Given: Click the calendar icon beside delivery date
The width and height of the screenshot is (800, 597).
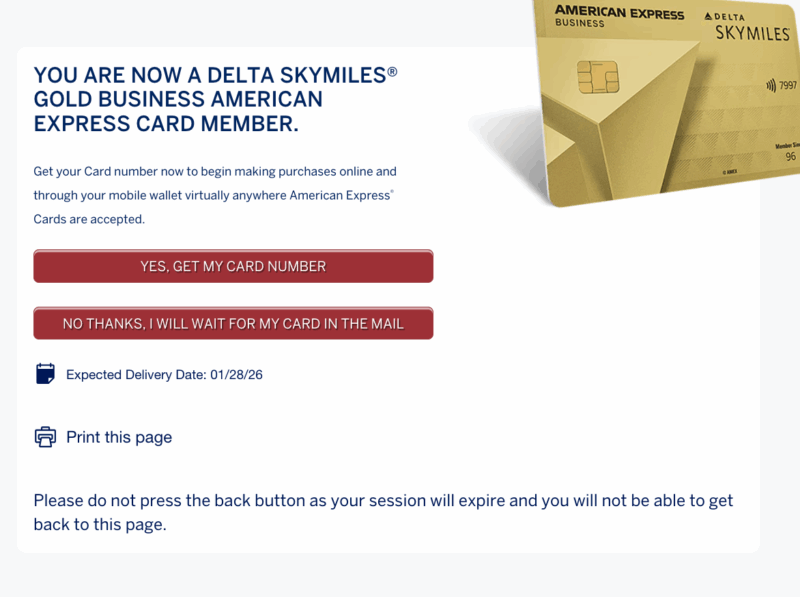Looking at the screenshot, I should 45,374.
